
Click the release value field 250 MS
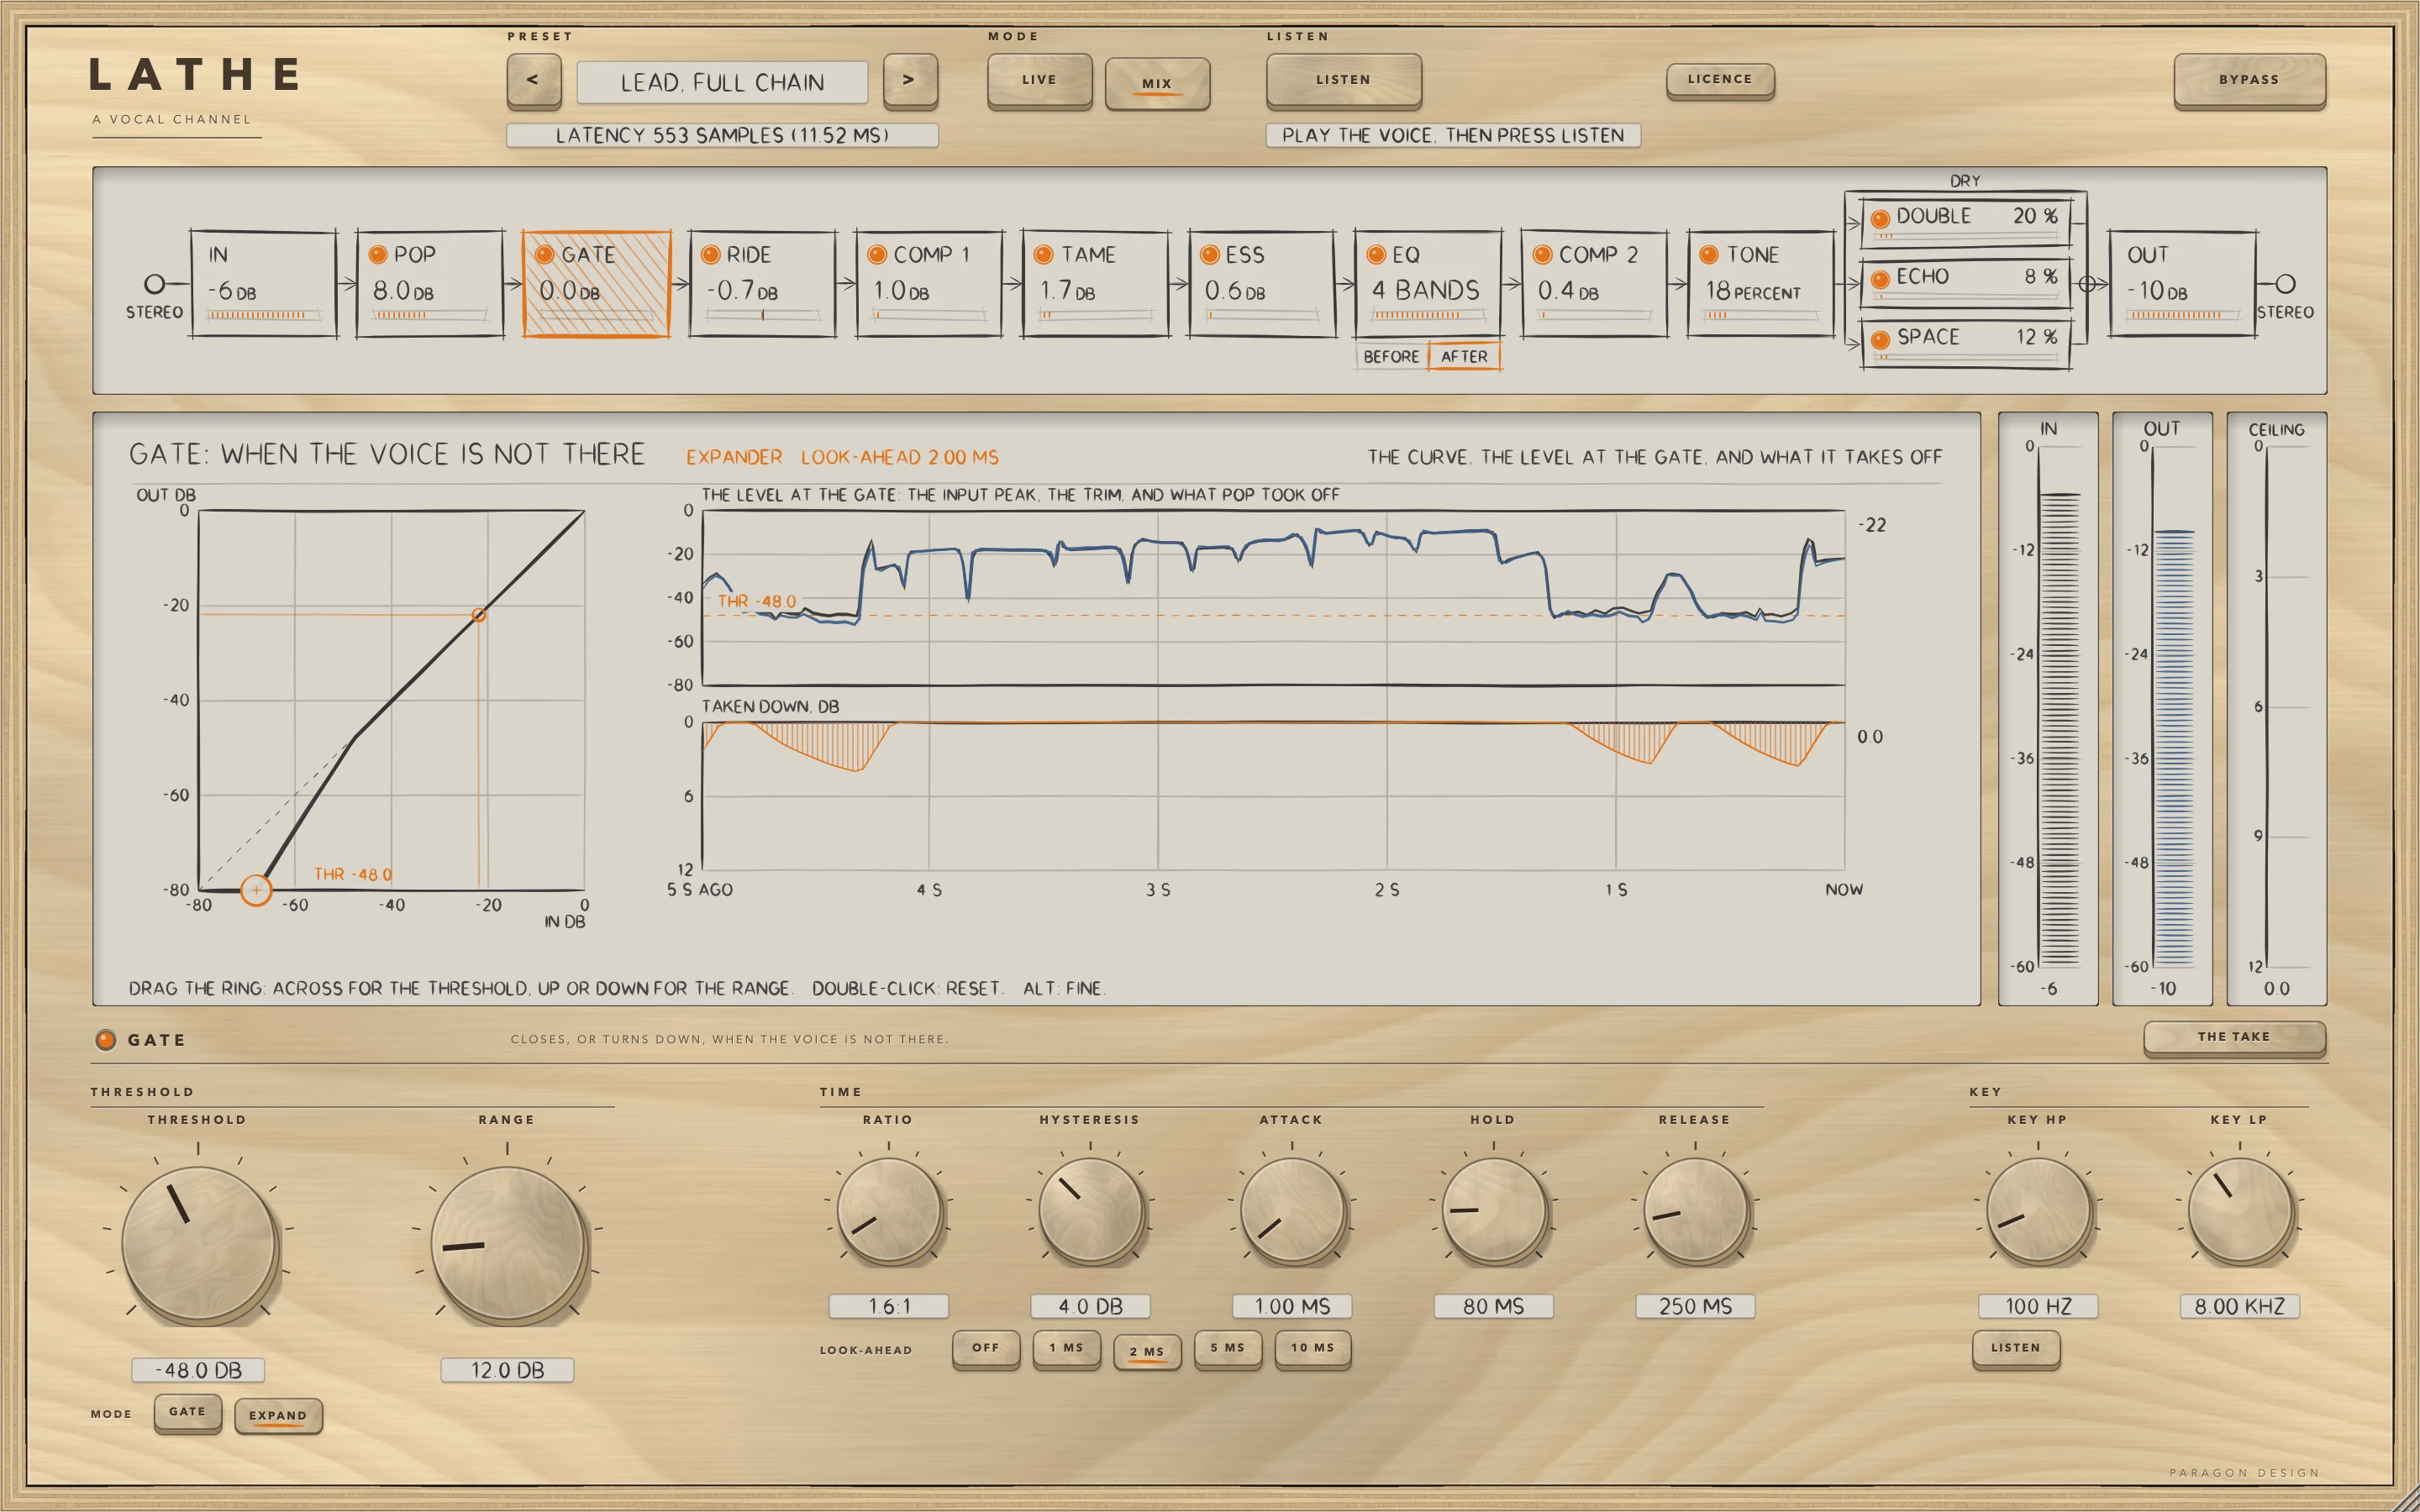1695,1306
